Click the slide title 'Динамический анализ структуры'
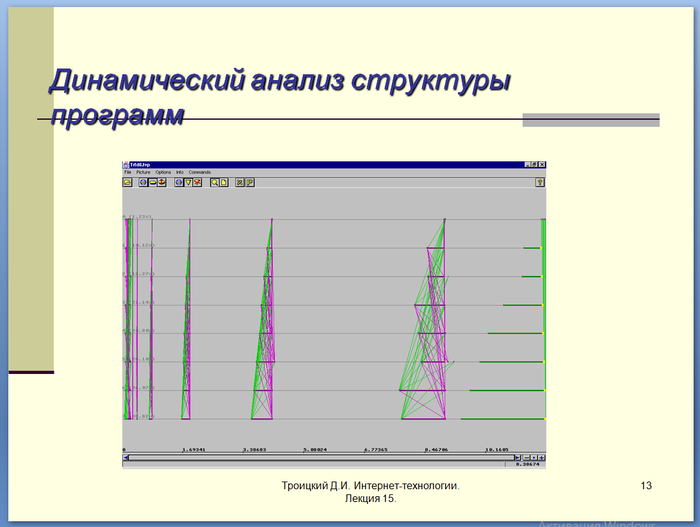Screen dimensions: 700x527 pyautogui.click(x=280, y=81)
